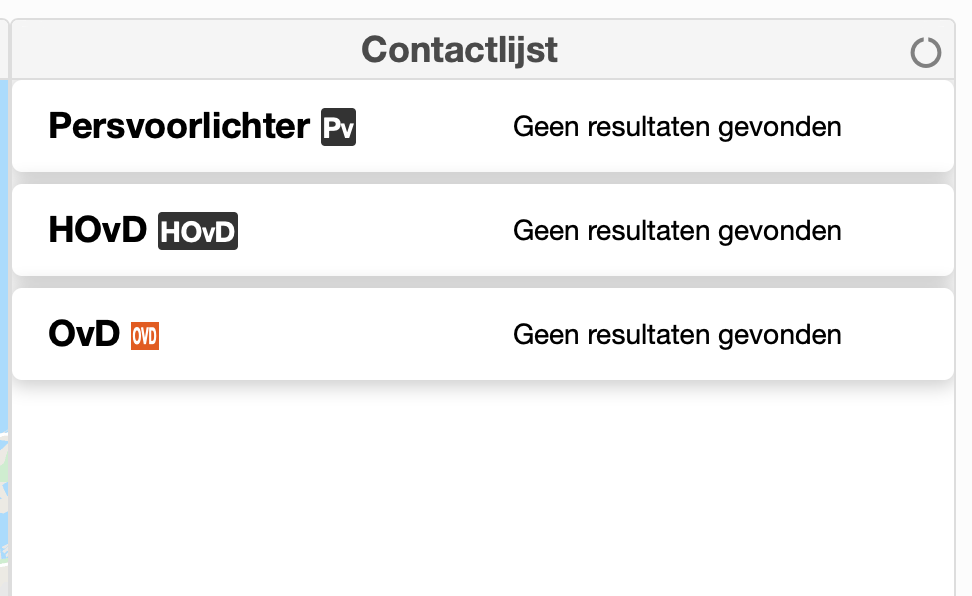This screenshot has width=972, height=596.
Task: Click the gray divider between Persvoorlichter and HOvD cards
Action: [x=483, y=178]
